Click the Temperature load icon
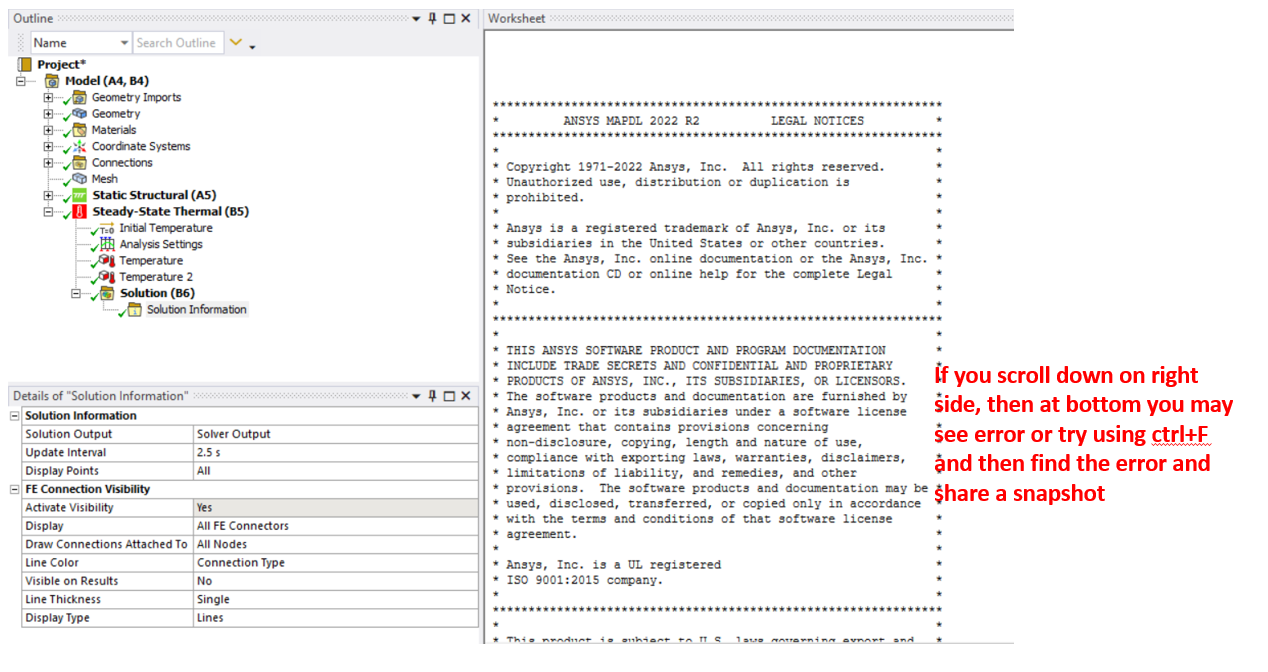Screen dimensions: 1268x672 pos(106,261)
